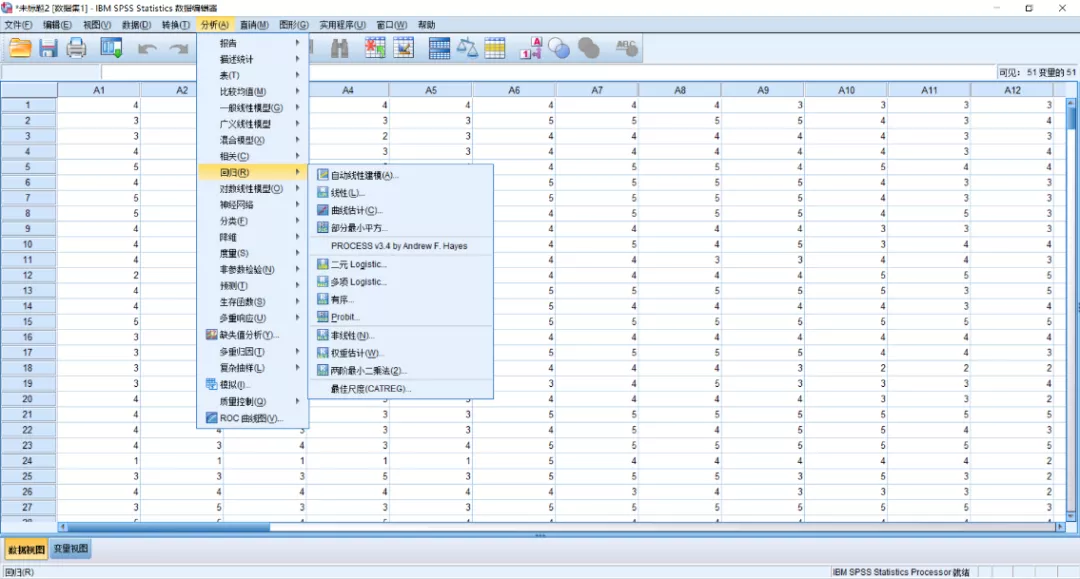This screenshot has height=579, width=1080.
Task: Choose PROCESS v3.4 by Andrew F. Hayes
Action: [398, 246]
